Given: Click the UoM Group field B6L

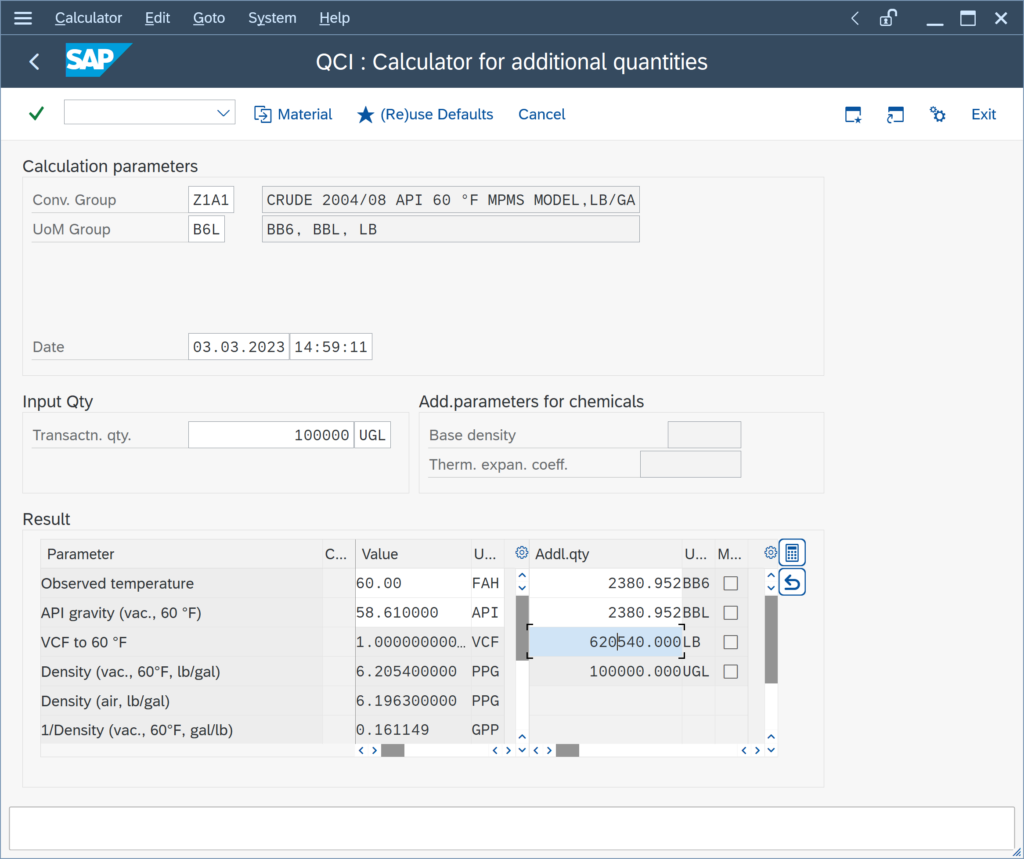Looking at the screenshot, I should pos(206,229).
